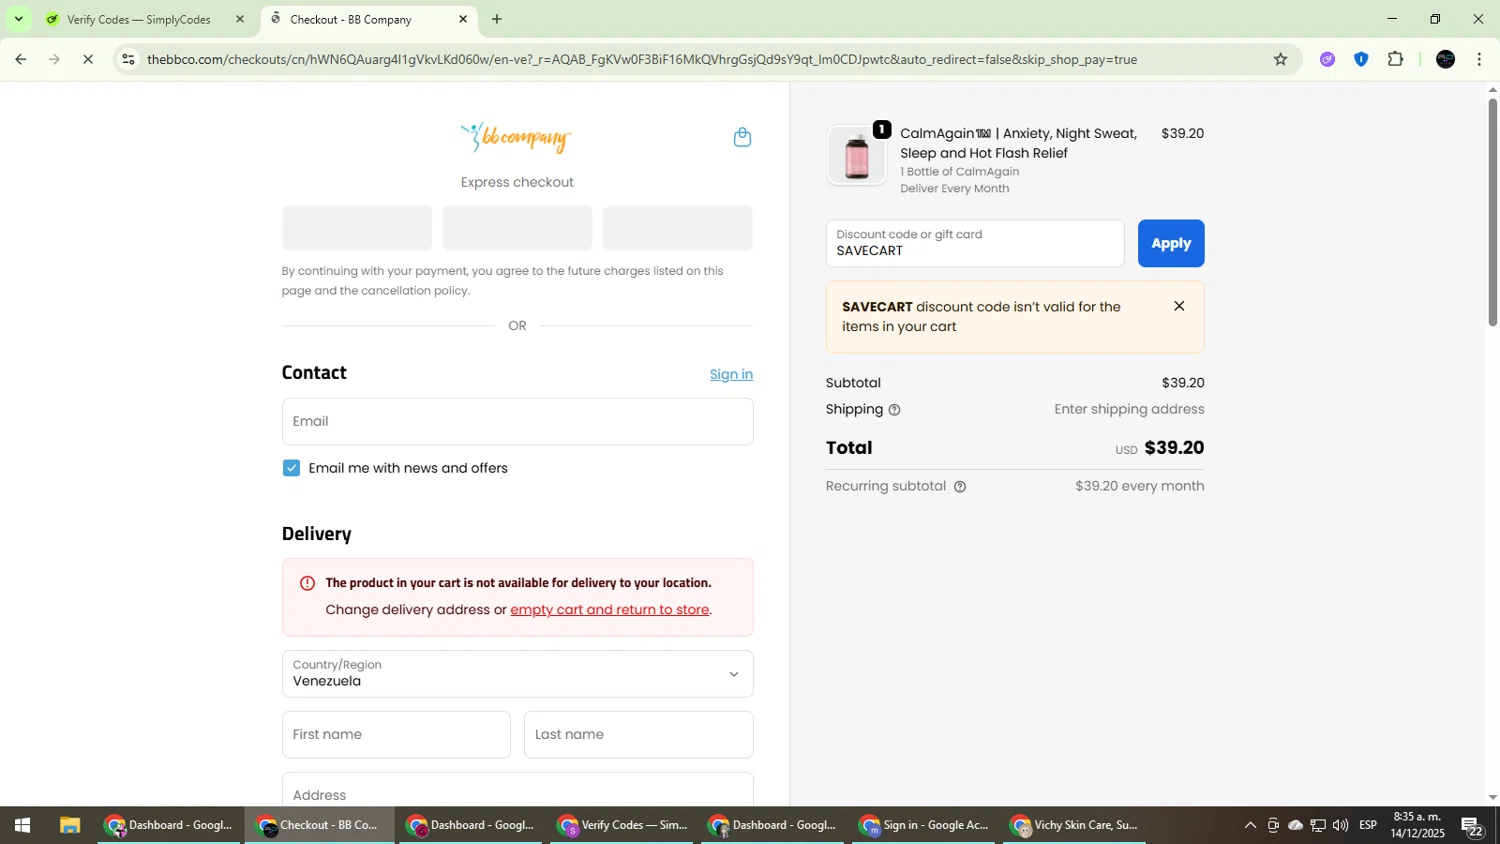Click the blue shield extension icon
Screen dimensions: 1500x844
point(1361,59)
